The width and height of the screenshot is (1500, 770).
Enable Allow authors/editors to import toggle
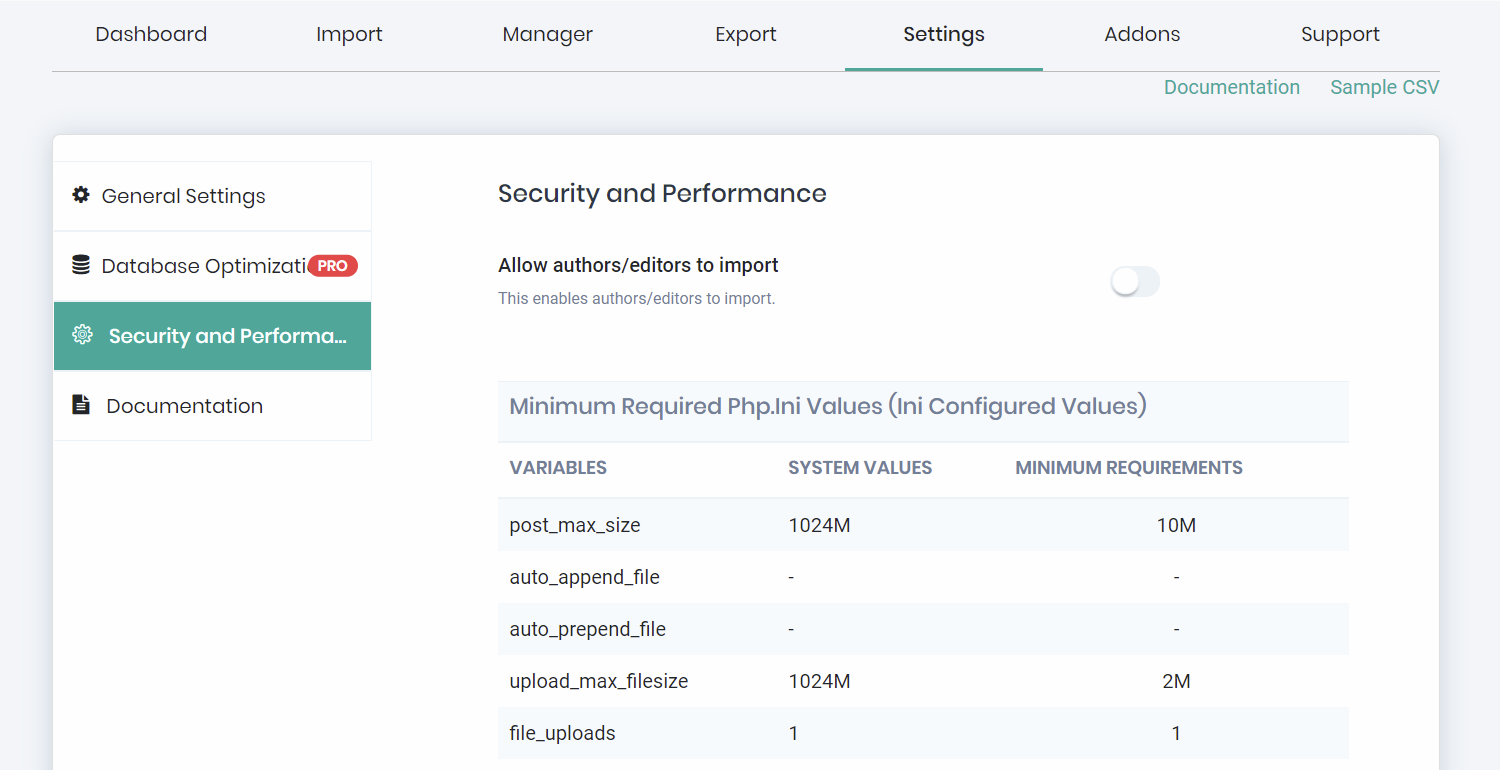(1135, 282)
